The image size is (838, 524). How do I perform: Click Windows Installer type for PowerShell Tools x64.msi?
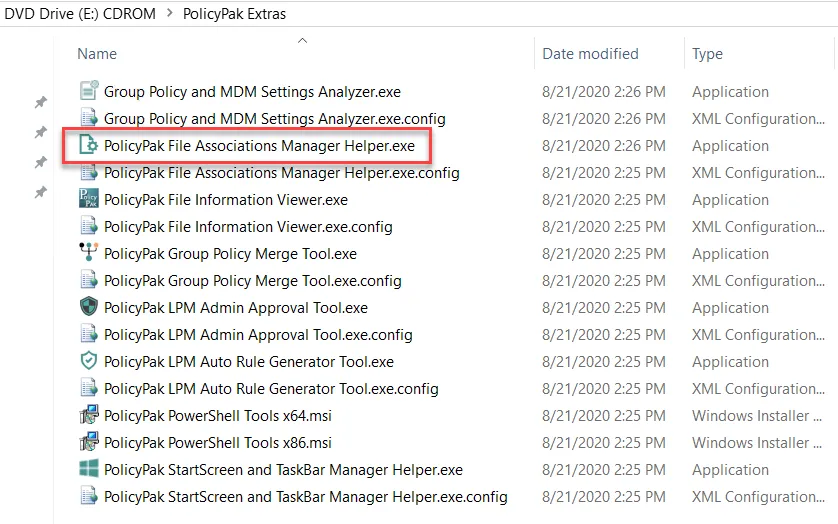[757, 416]
